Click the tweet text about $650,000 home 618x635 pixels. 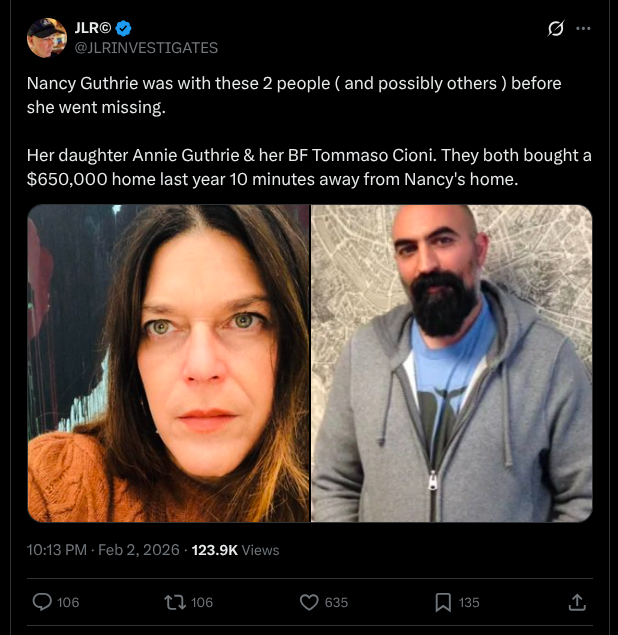tap(309, 167)
